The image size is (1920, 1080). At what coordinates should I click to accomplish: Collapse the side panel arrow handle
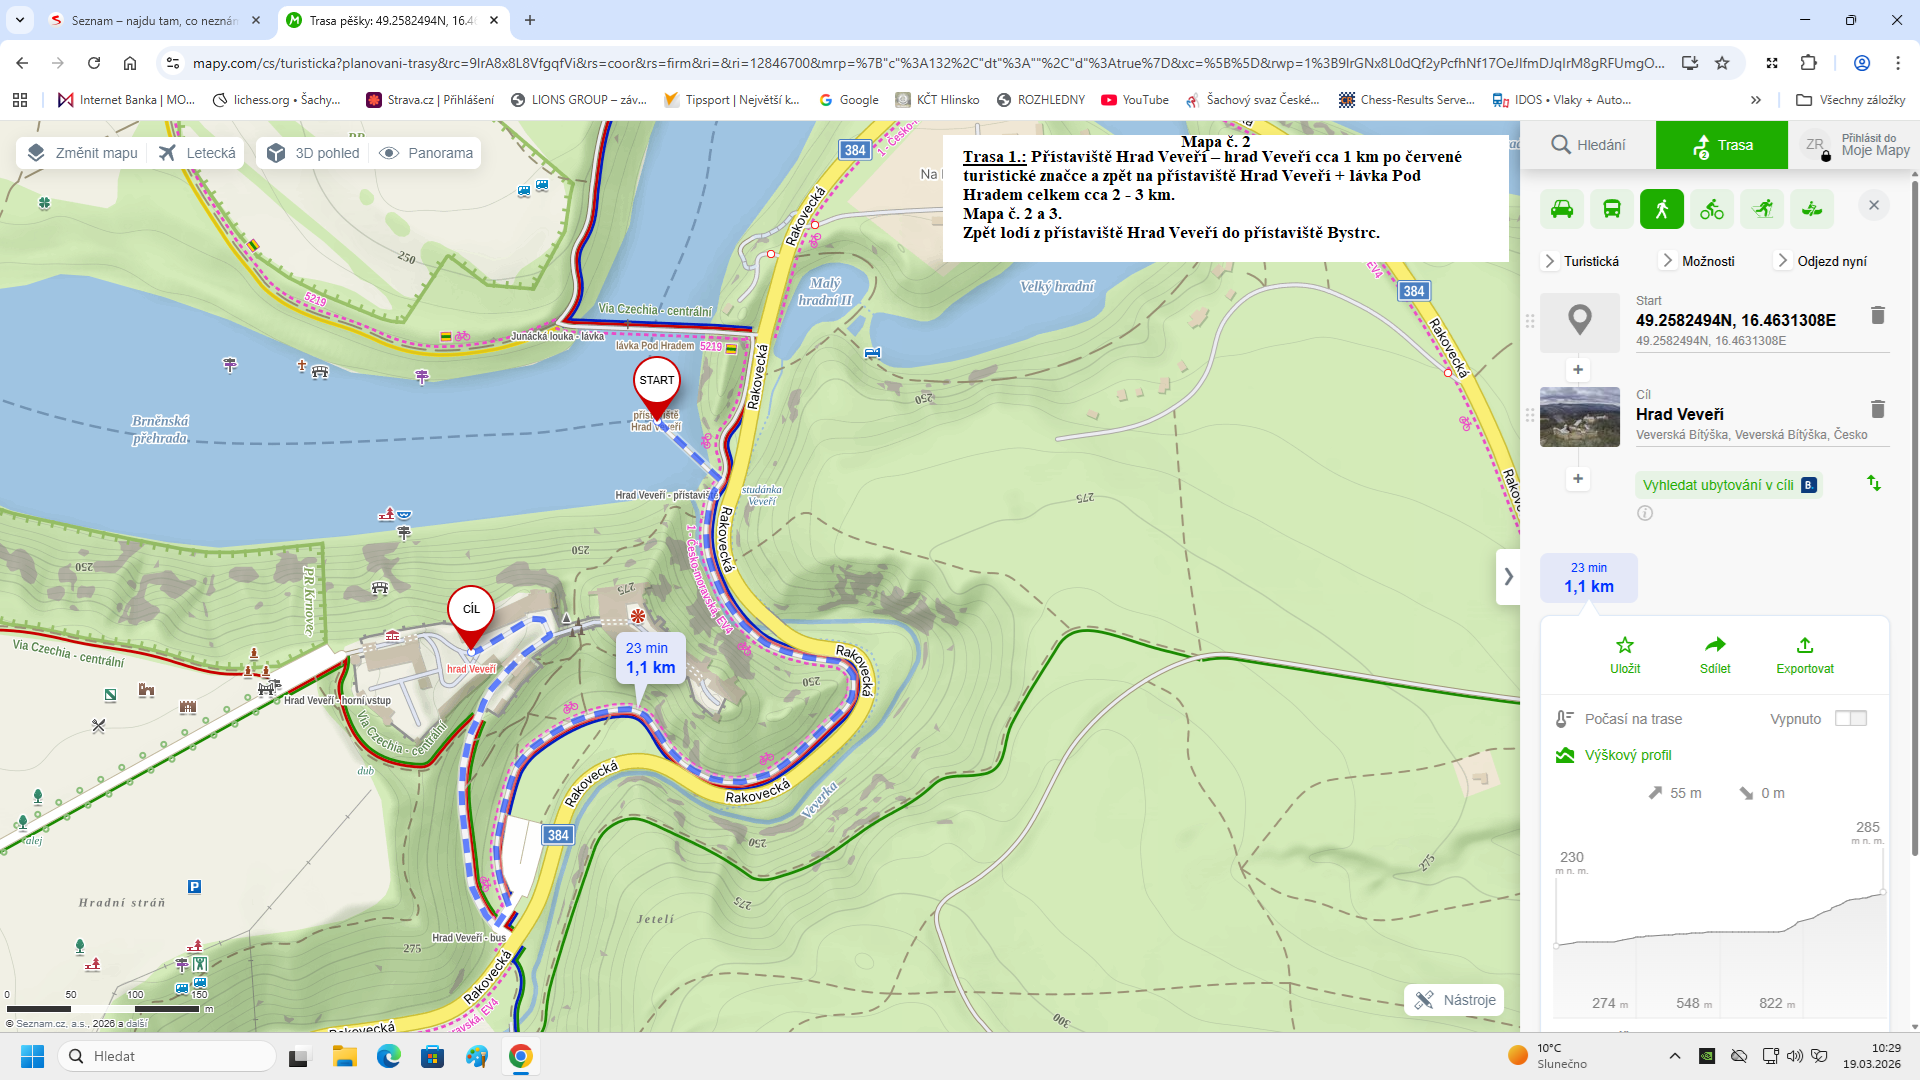pyautogui.click(x=1508, y=577)
